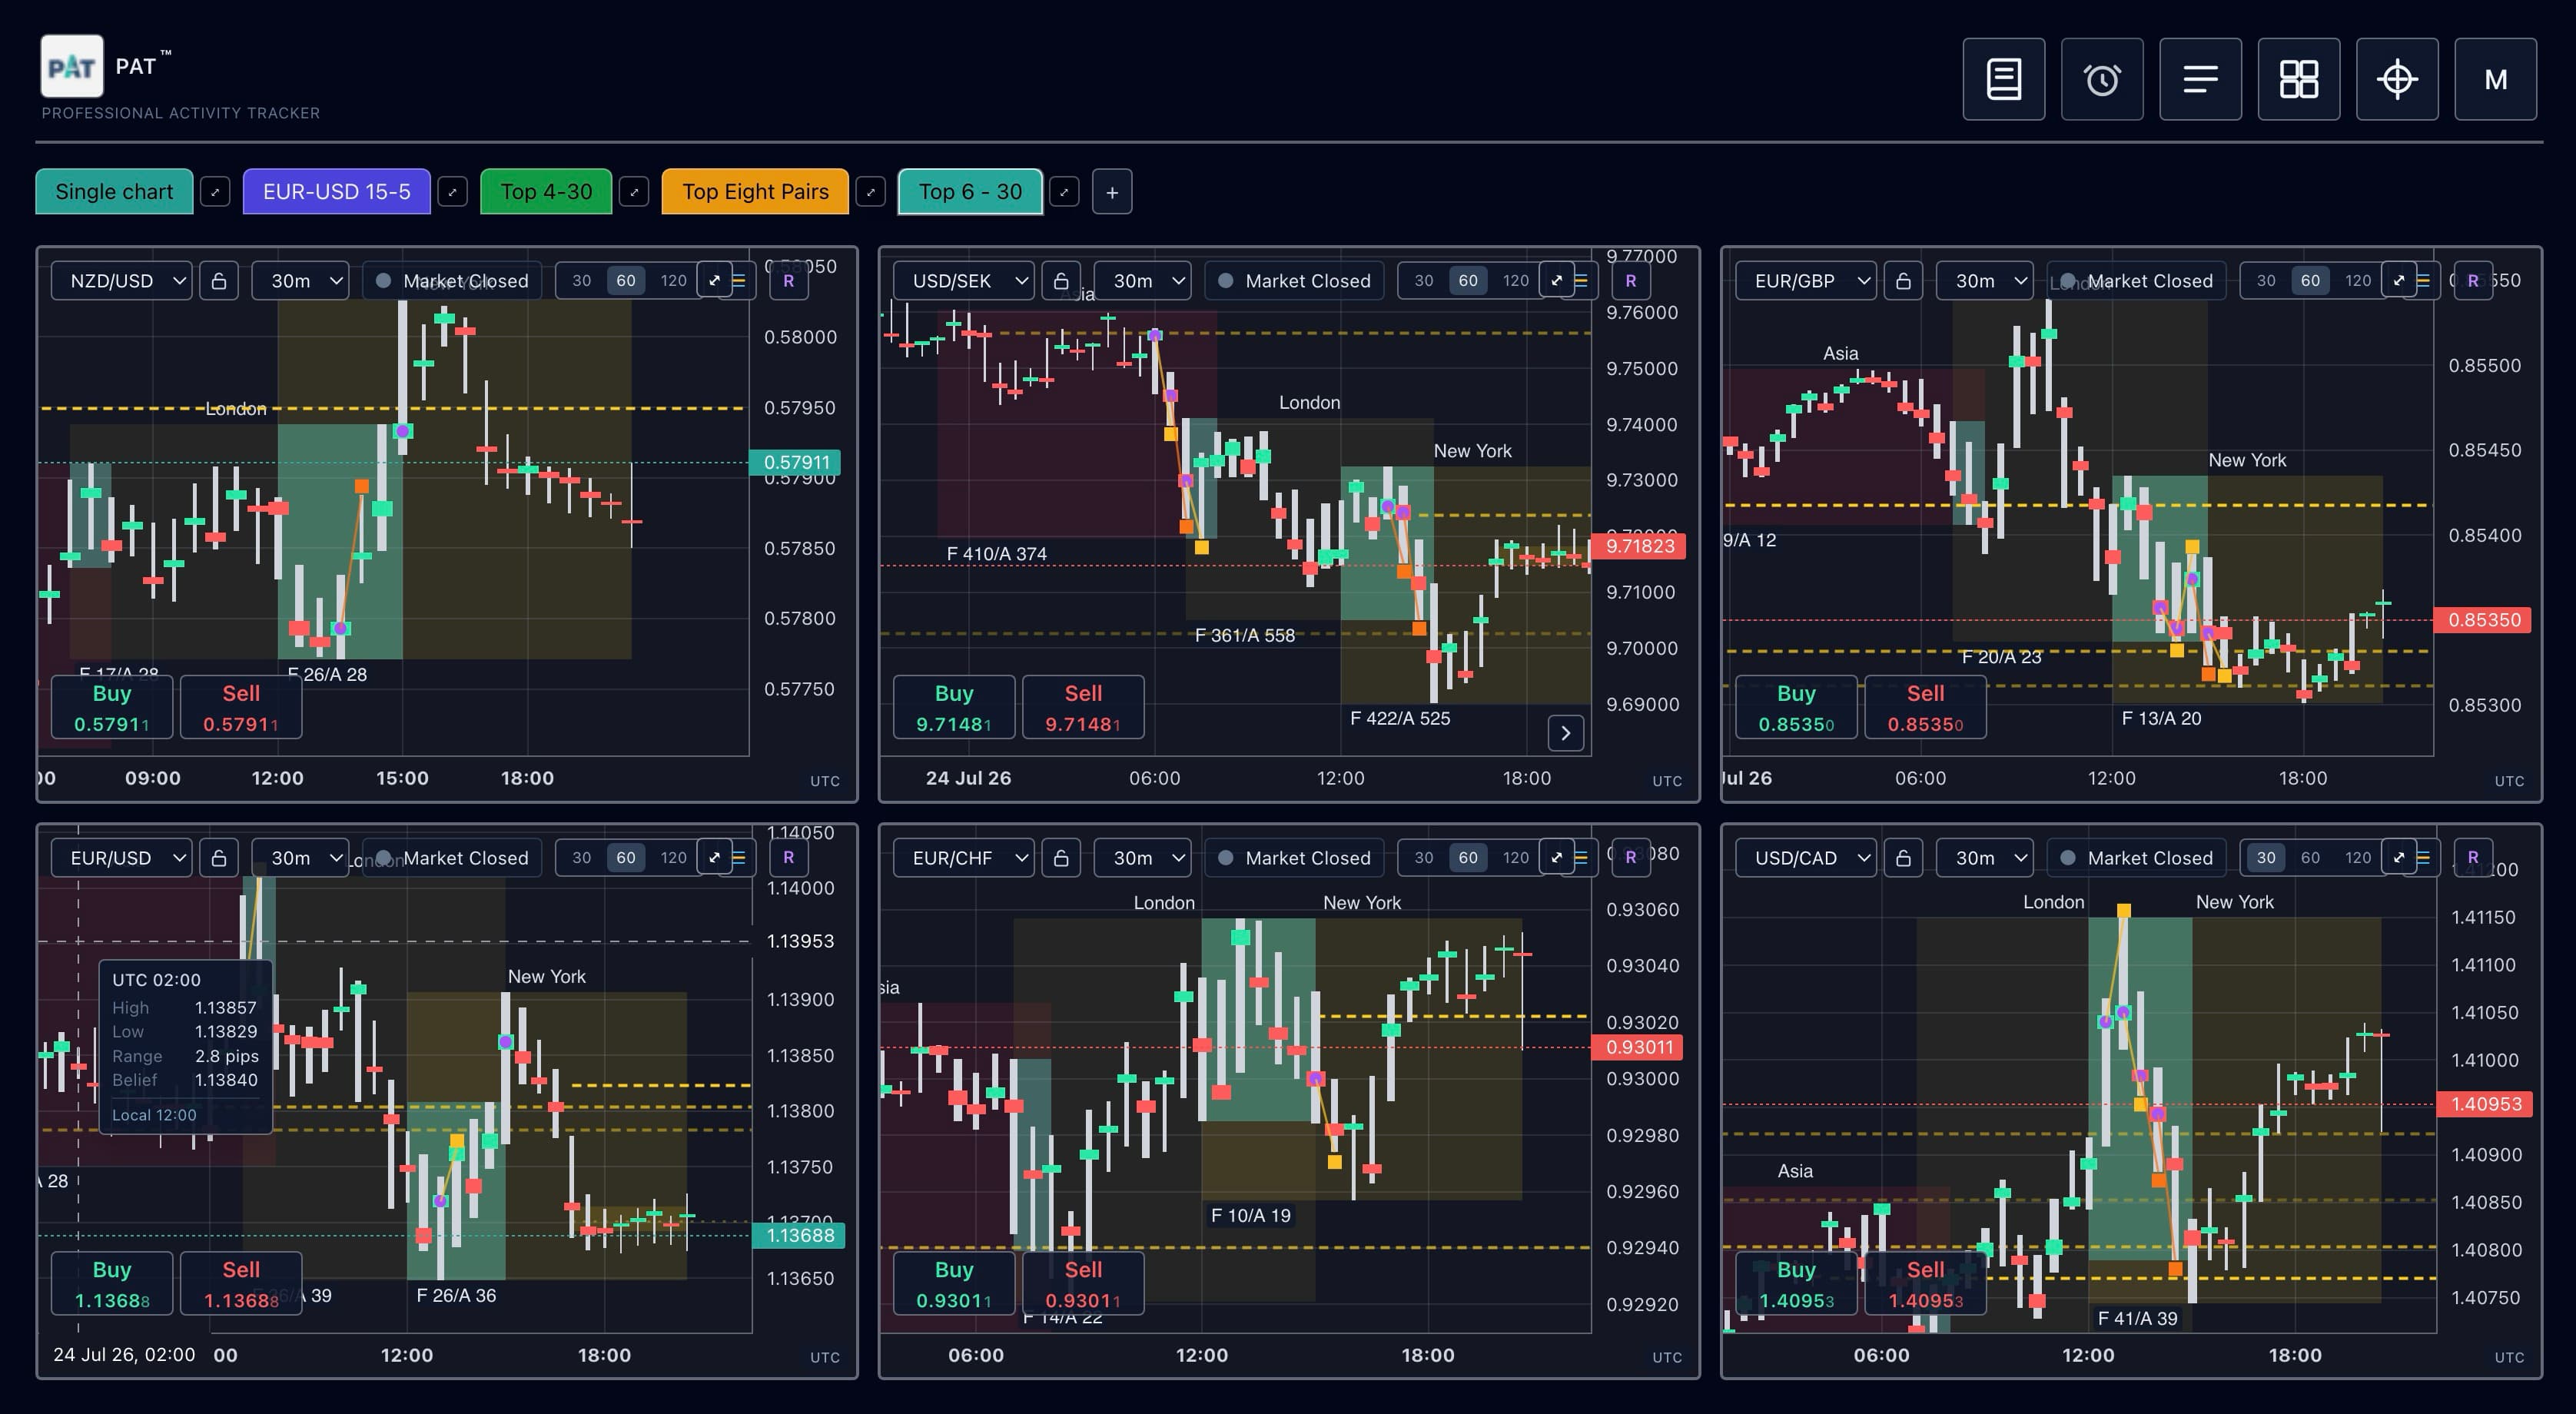This screenshot has height=1414, width=2576.
Task: Select 120 range on USD/SEK chart
Action: 1516,281
